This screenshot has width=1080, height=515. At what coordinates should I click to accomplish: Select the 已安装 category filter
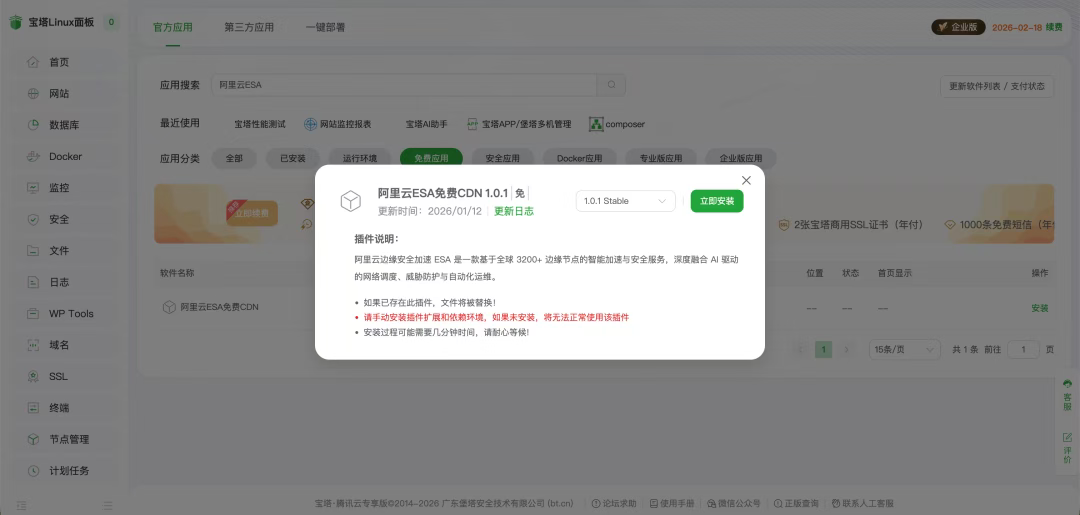pyautogui.click(x=293, y=158)
